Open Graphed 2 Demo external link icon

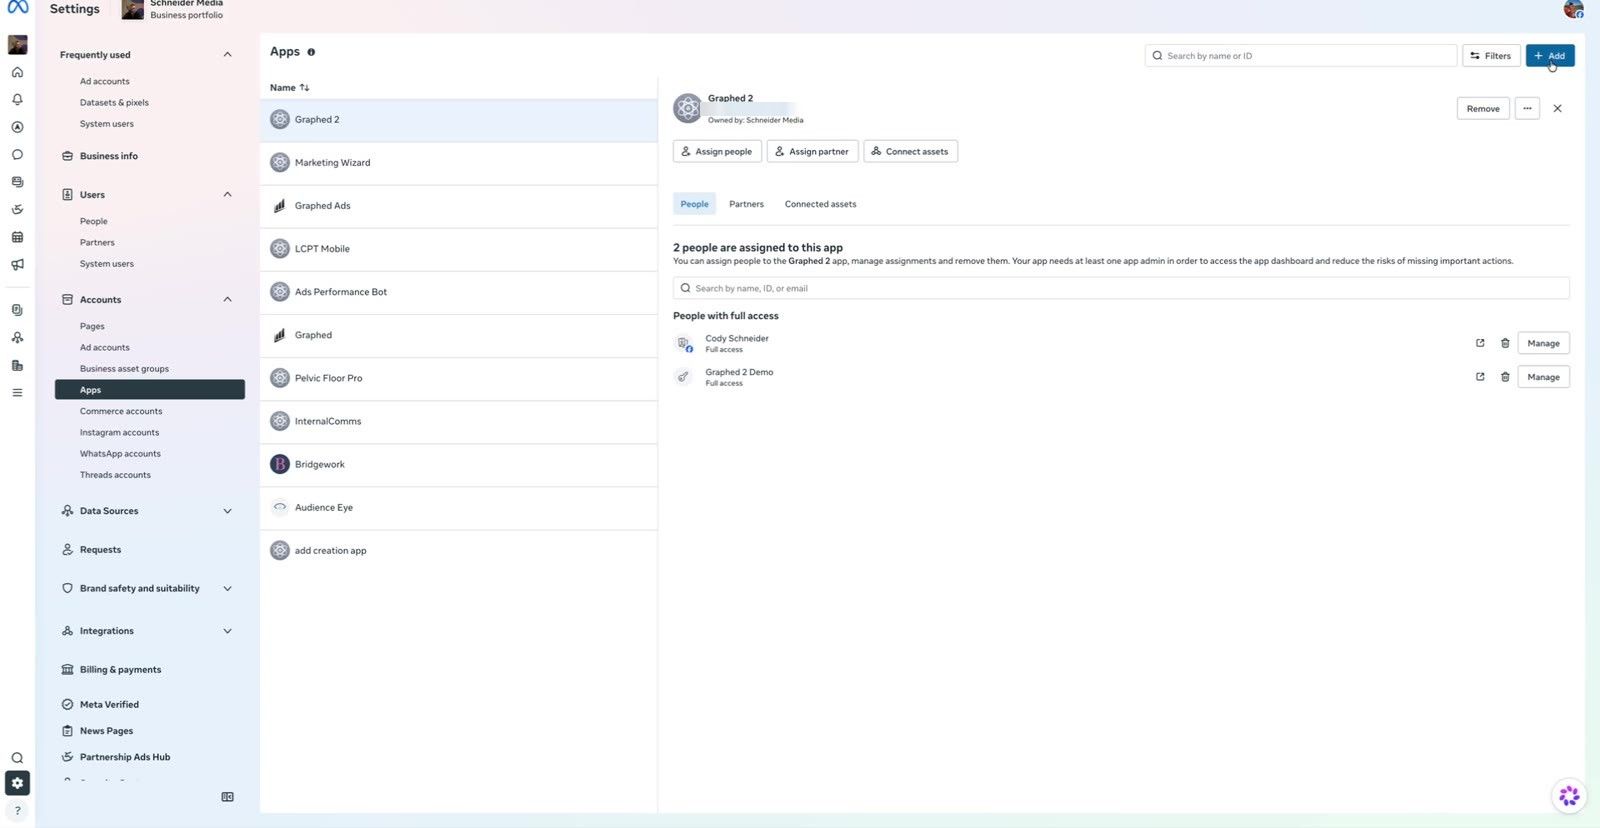coord(1480,377)
